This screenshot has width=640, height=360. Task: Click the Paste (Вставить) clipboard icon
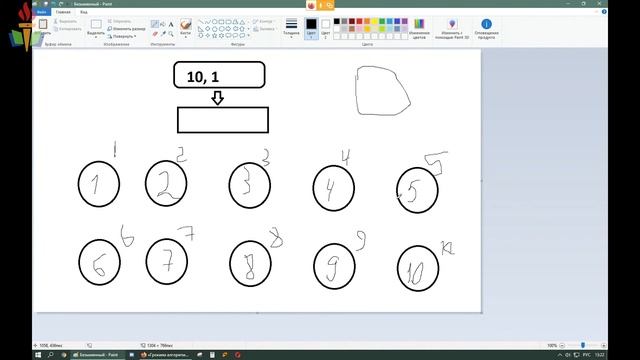[43, 24]
